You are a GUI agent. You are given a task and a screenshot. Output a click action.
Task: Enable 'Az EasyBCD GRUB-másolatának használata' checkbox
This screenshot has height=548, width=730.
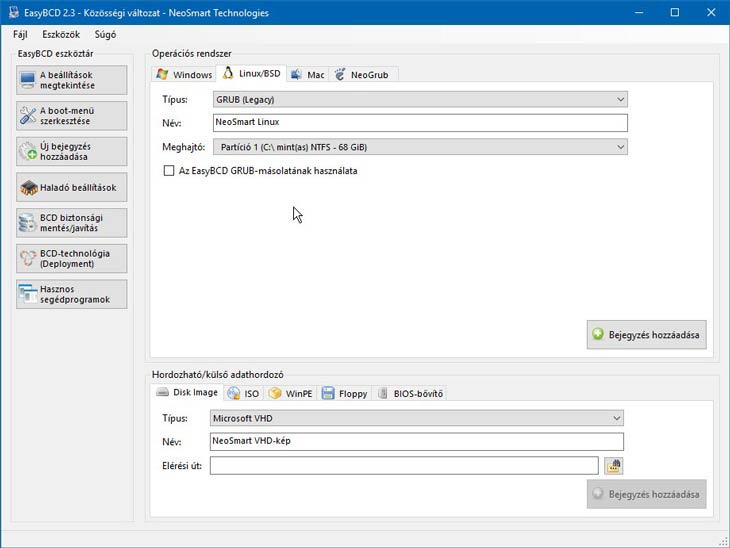coord(169,171)
